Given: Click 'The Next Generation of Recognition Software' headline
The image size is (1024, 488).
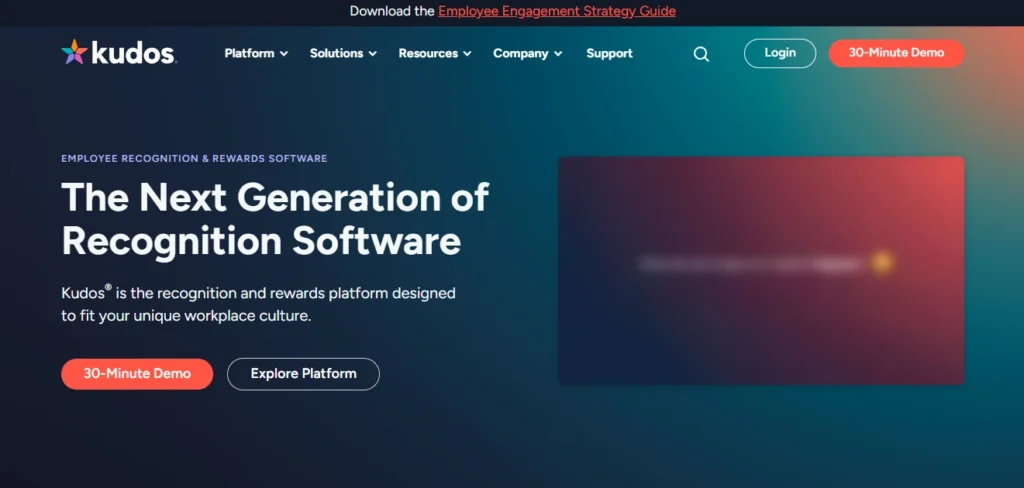Looking at the screenshot, I should 275,218.
